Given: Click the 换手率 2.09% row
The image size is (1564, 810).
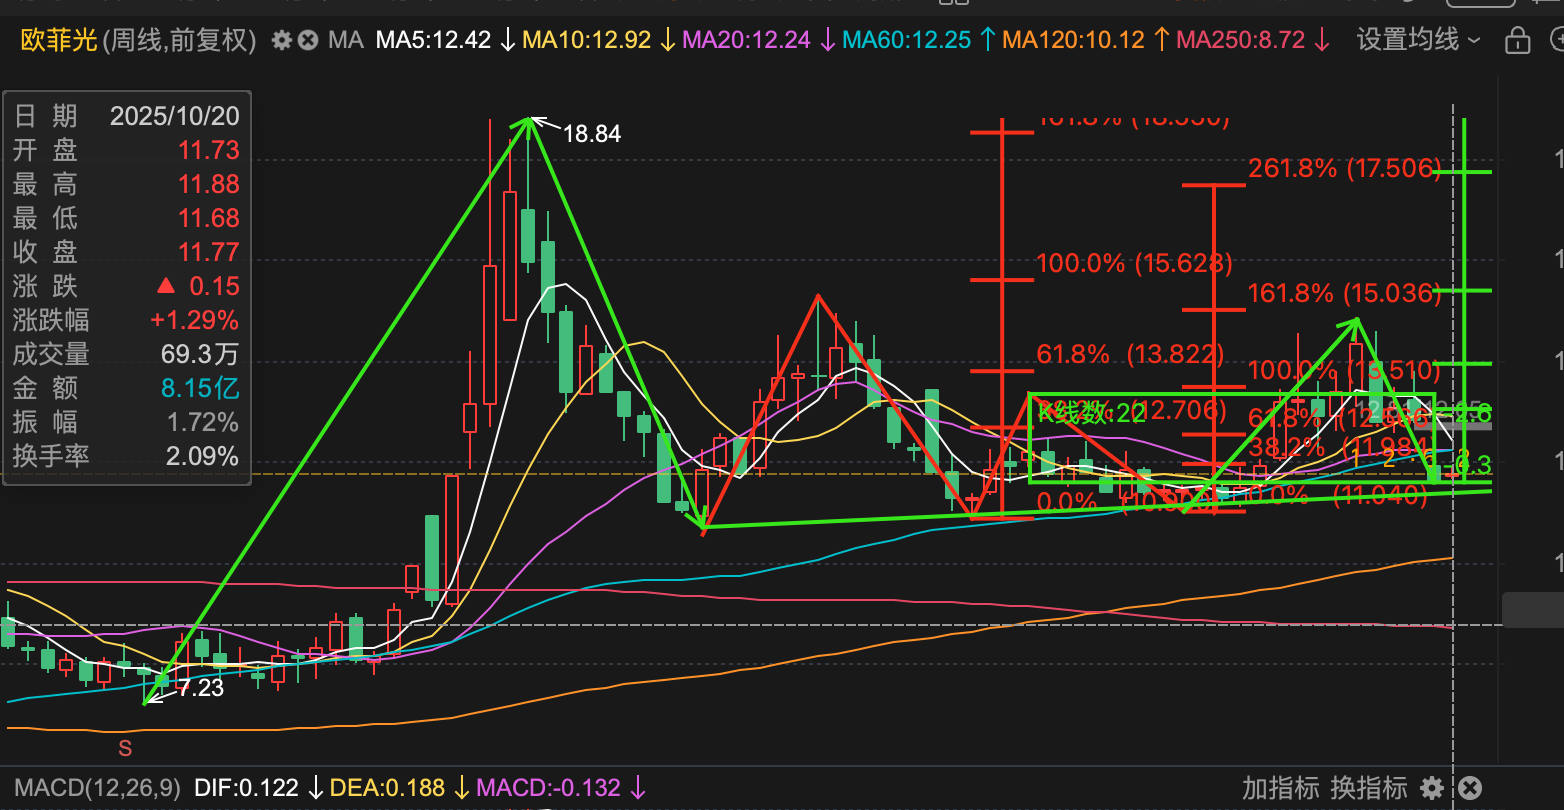Looking at the screenshot, I should coord(126,456).
